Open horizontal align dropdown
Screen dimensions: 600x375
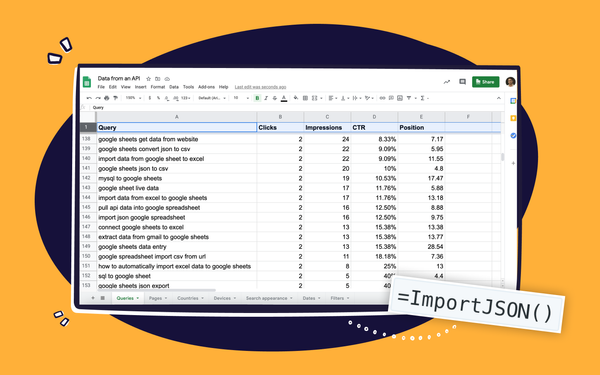coord(333,98)
